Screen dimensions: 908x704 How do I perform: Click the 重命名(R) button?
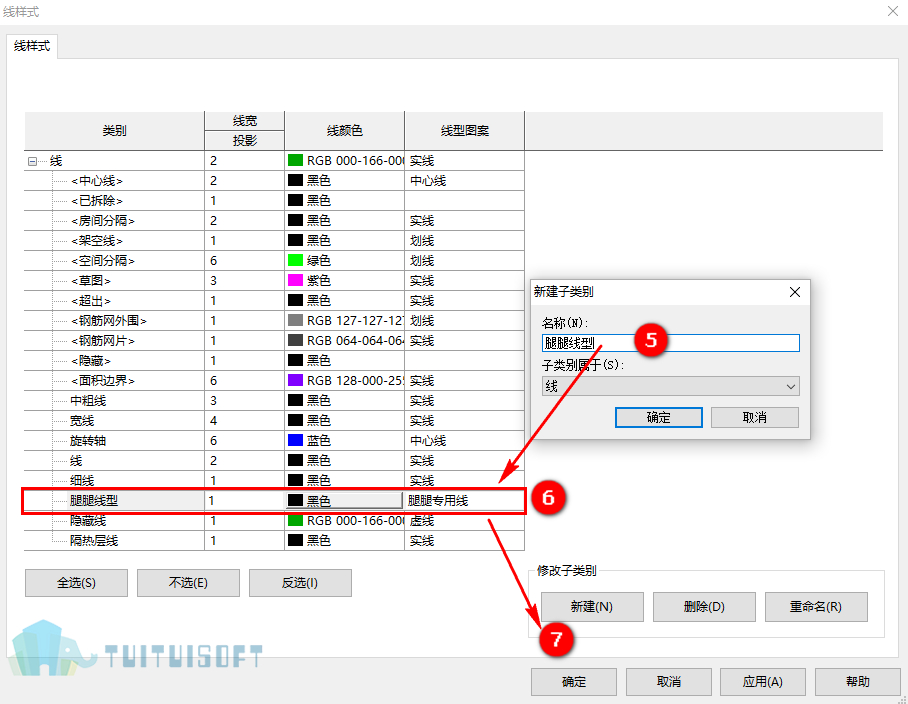(x=816, y=607)
